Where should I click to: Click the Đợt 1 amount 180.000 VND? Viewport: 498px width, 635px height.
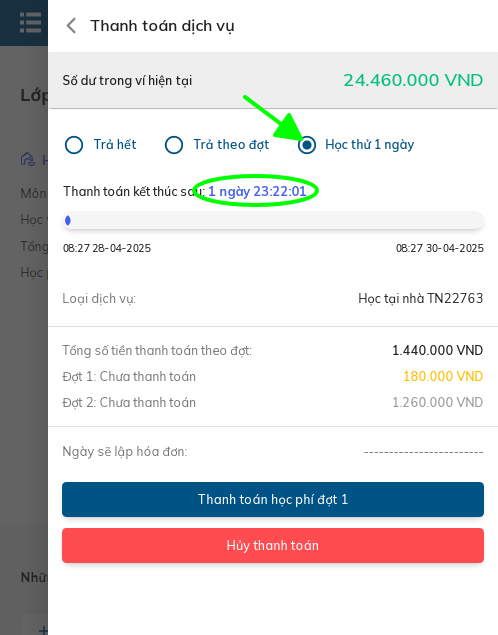(443, 376)
